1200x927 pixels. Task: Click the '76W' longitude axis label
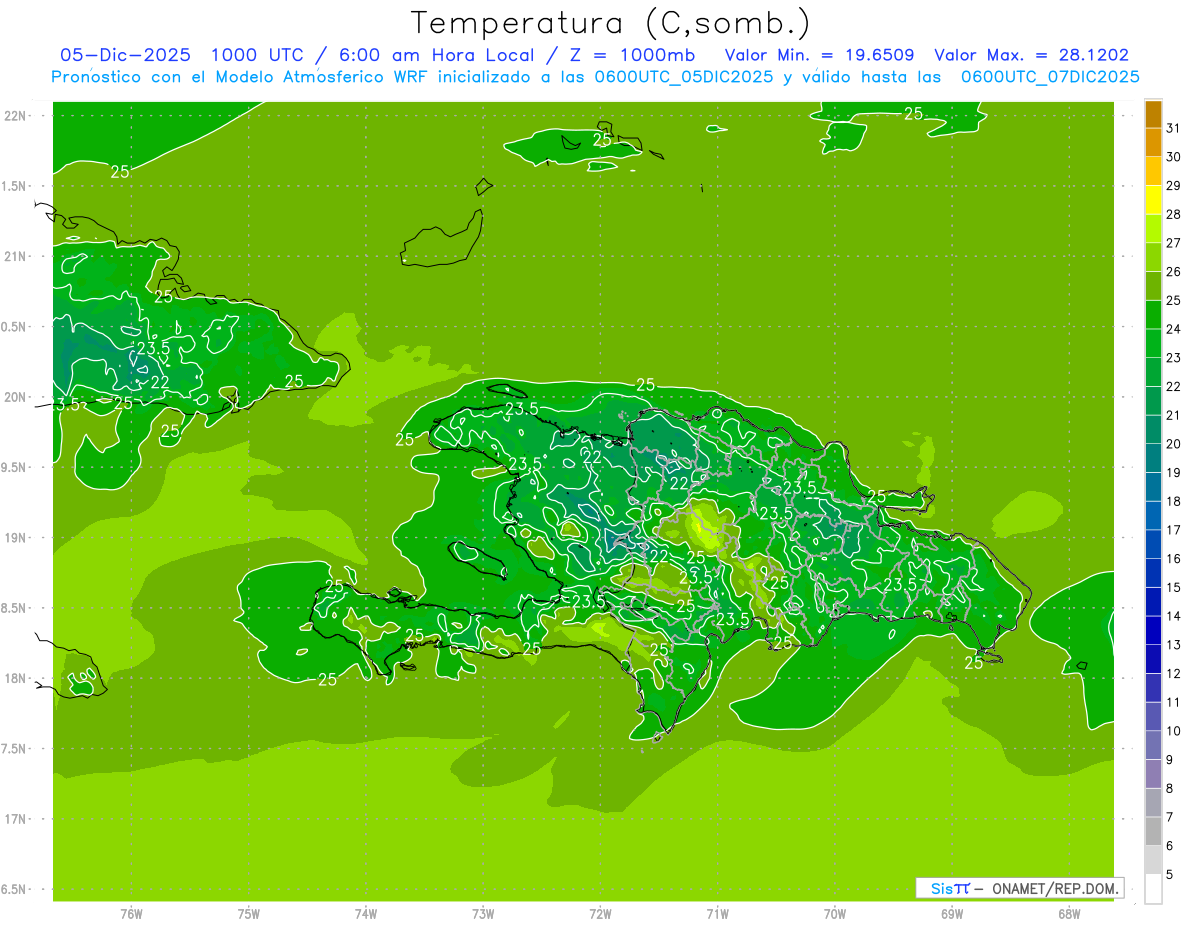click(x=131, y=913)
